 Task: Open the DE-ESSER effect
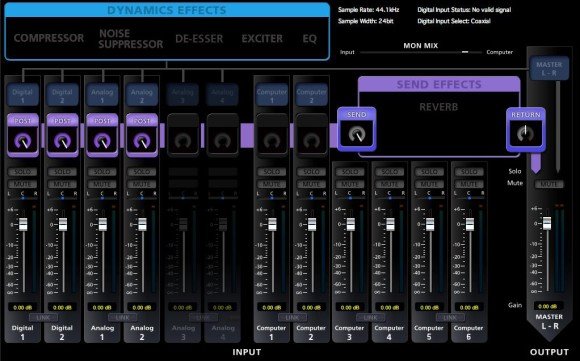tap(199, 38)
